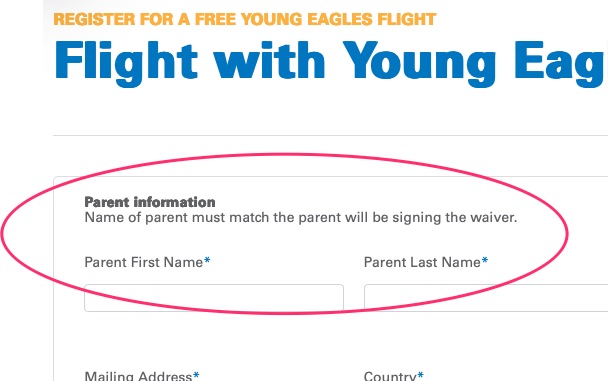Viewport: 608px width, 381px height.
Task: Click the word "REGISTER" in the orange heading
Action: pyautogui.click(x=94, y=19)
